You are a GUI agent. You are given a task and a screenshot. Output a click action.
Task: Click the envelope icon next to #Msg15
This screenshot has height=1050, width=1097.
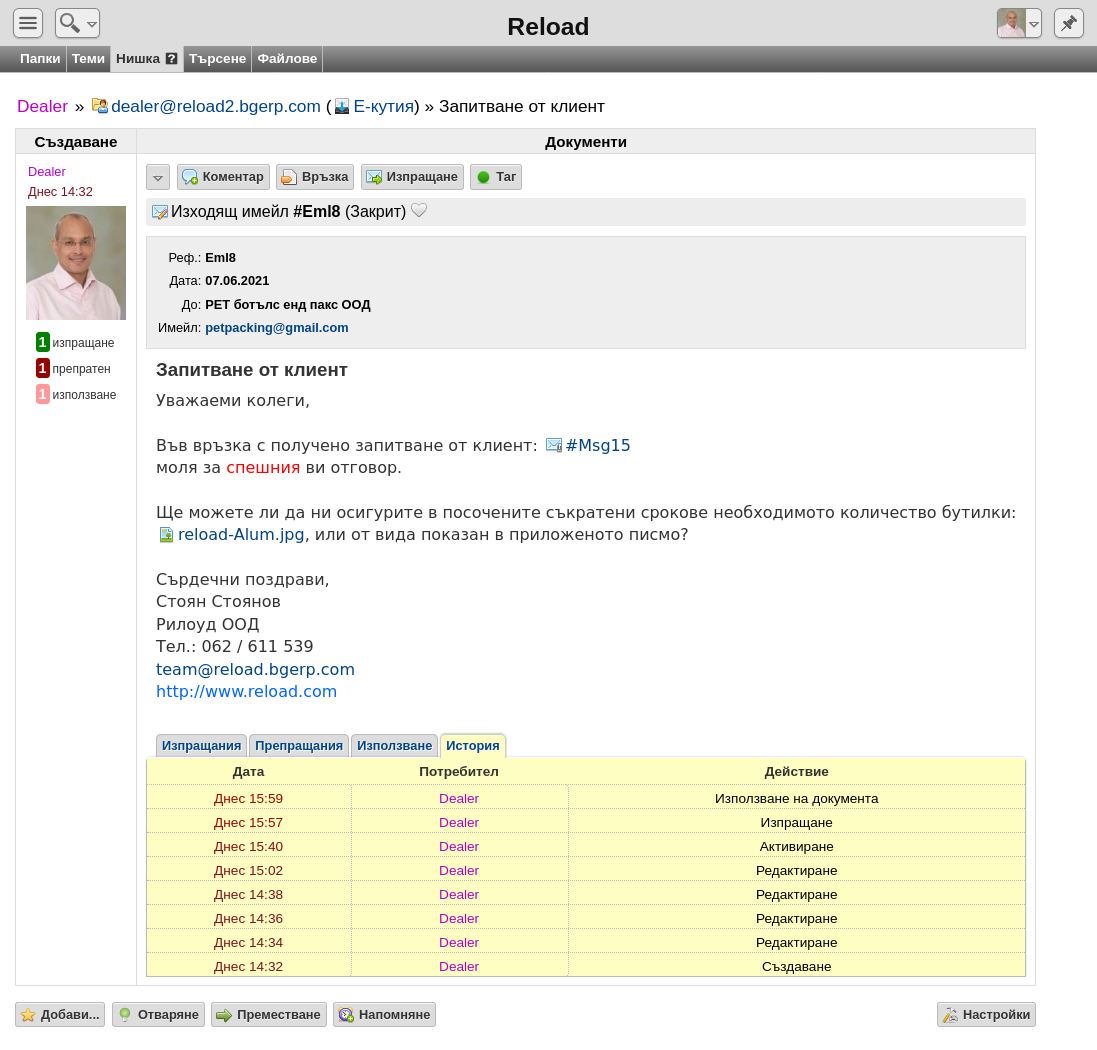click(x=553, y=446)
